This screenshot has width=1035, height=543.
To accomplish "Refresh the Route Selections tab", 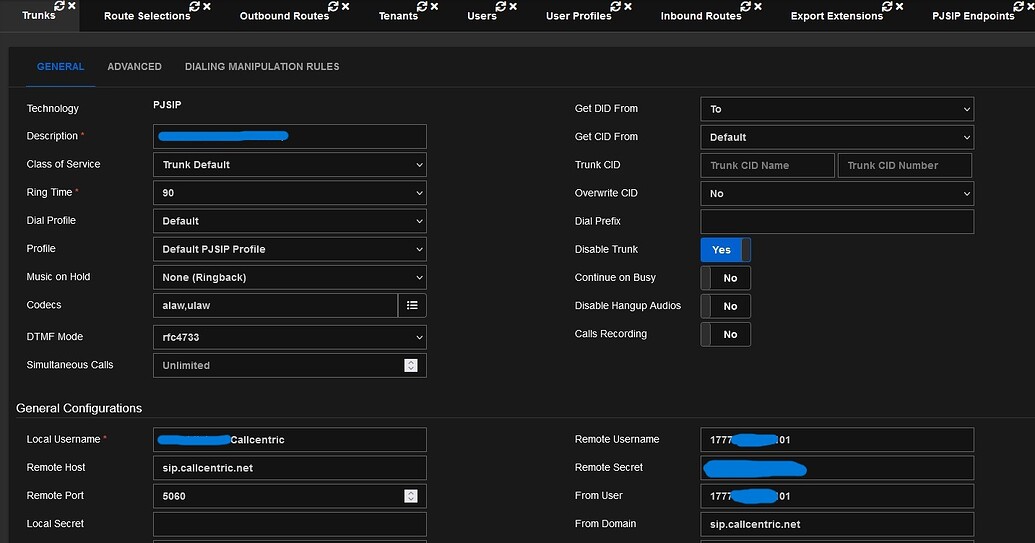I will pos(194,7).
